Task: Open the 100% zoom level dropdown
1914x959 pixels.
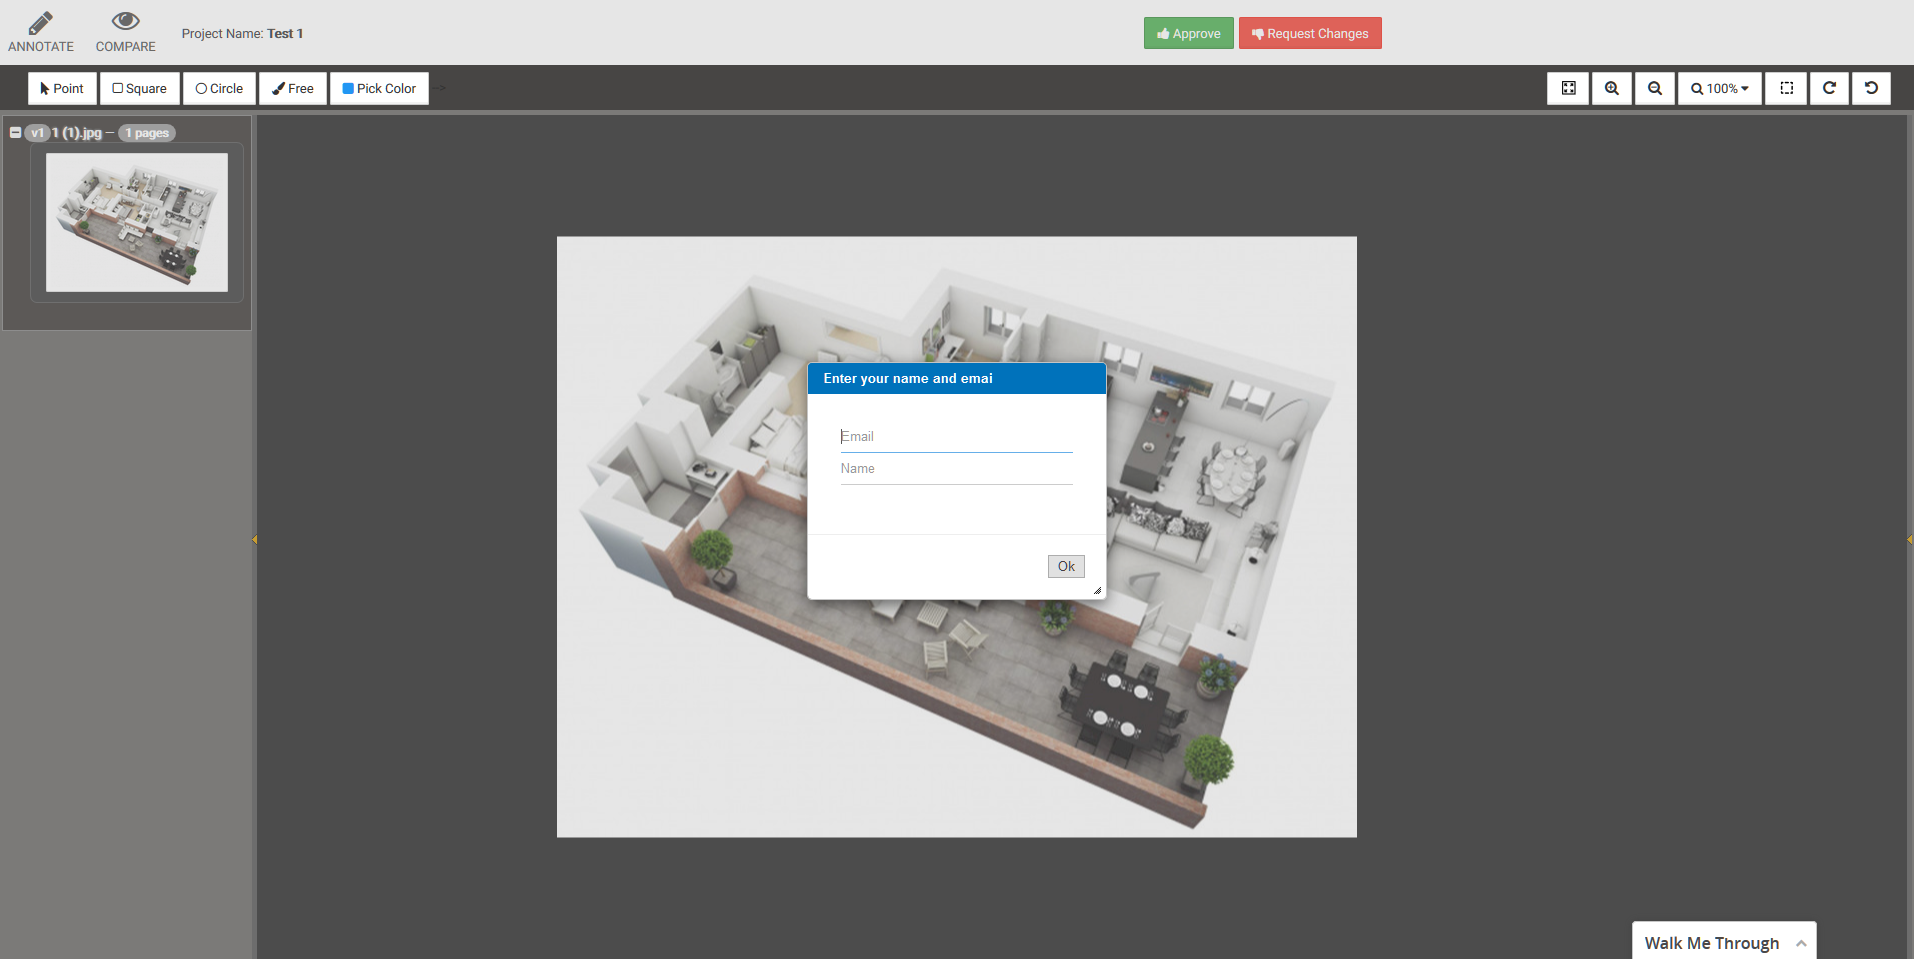Action: point(1720,88)
